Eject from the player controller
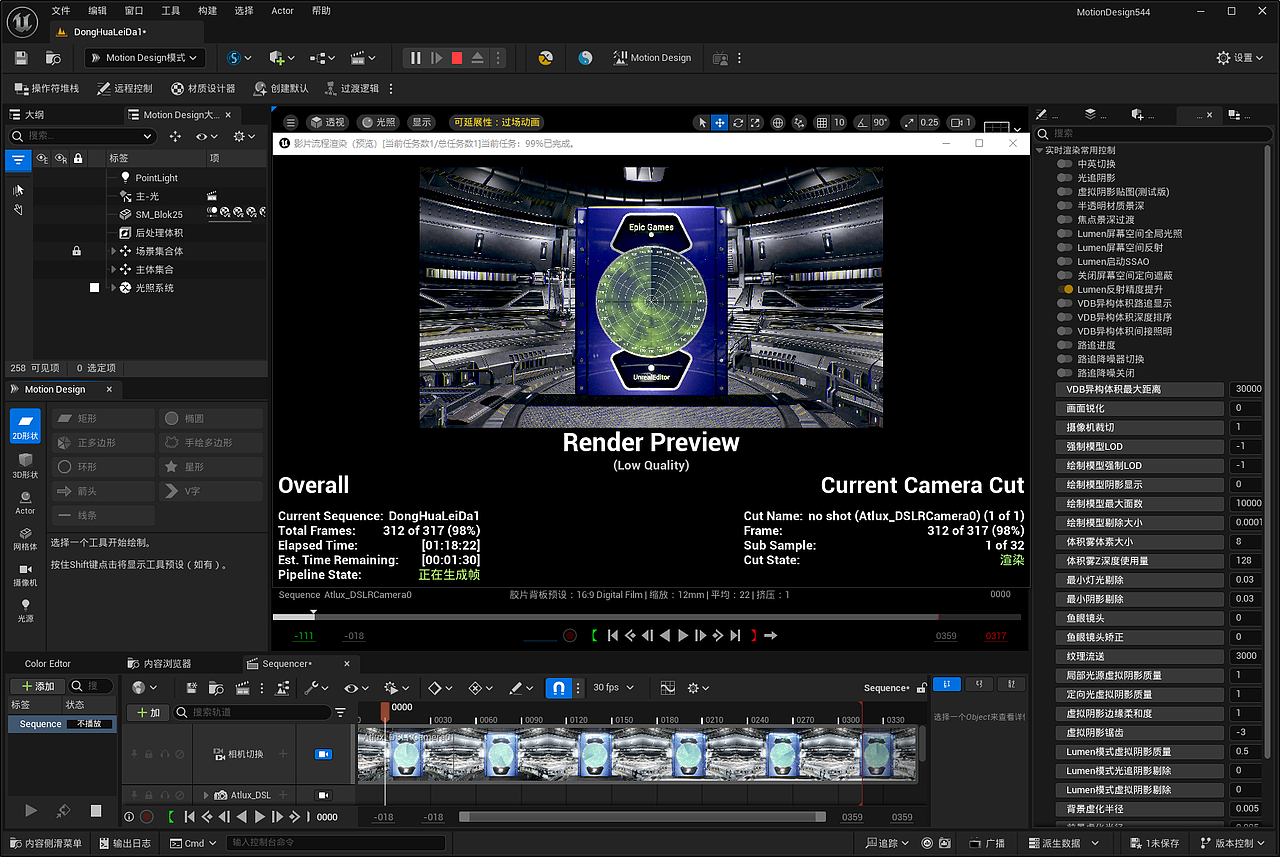Image resolution: width=1280 pixels, height=857 pixels. pos(478,58)
